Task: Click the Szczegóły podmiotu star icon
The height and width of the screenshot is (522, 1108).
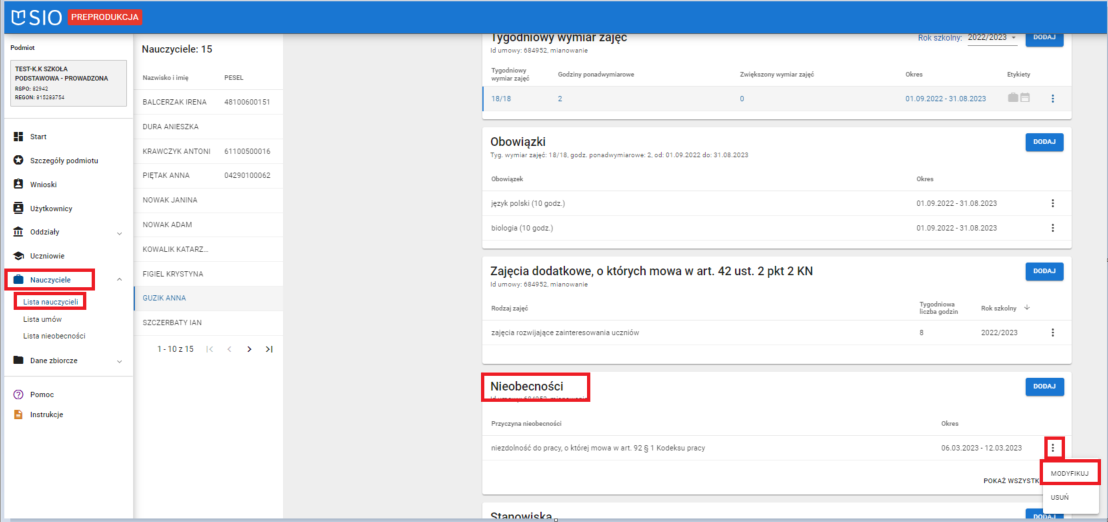Action: point(18,160)
